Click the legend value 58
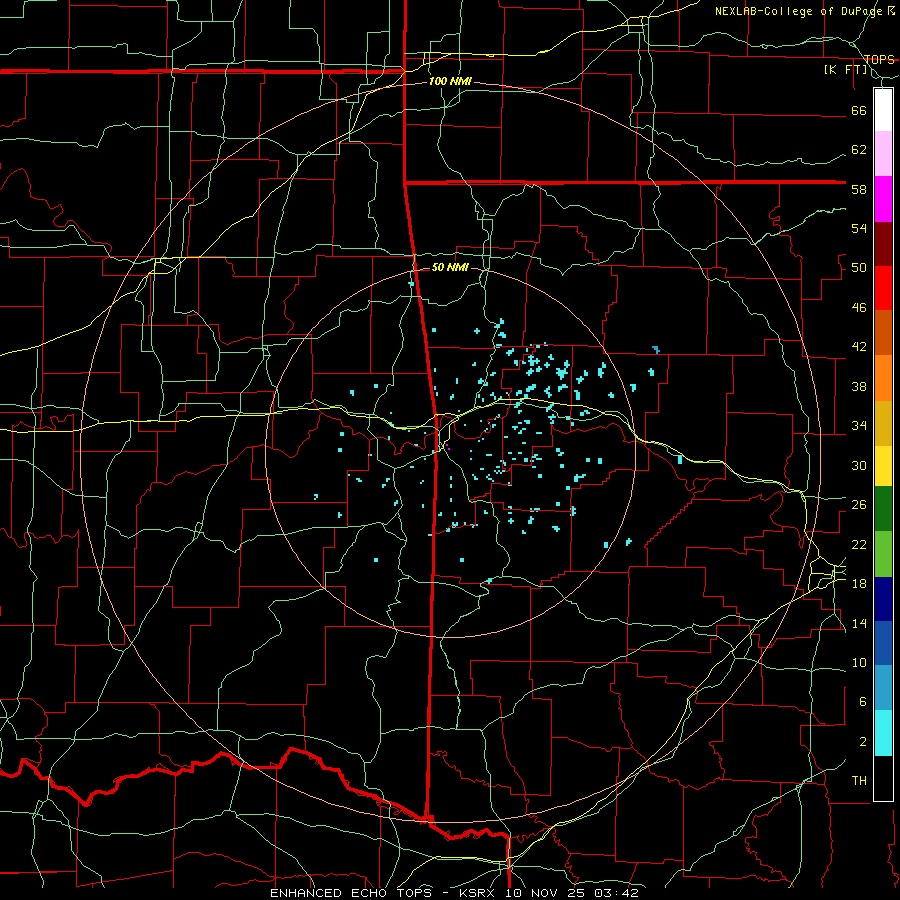The width and height of the screenshot is (900, 900). (859, 189)
